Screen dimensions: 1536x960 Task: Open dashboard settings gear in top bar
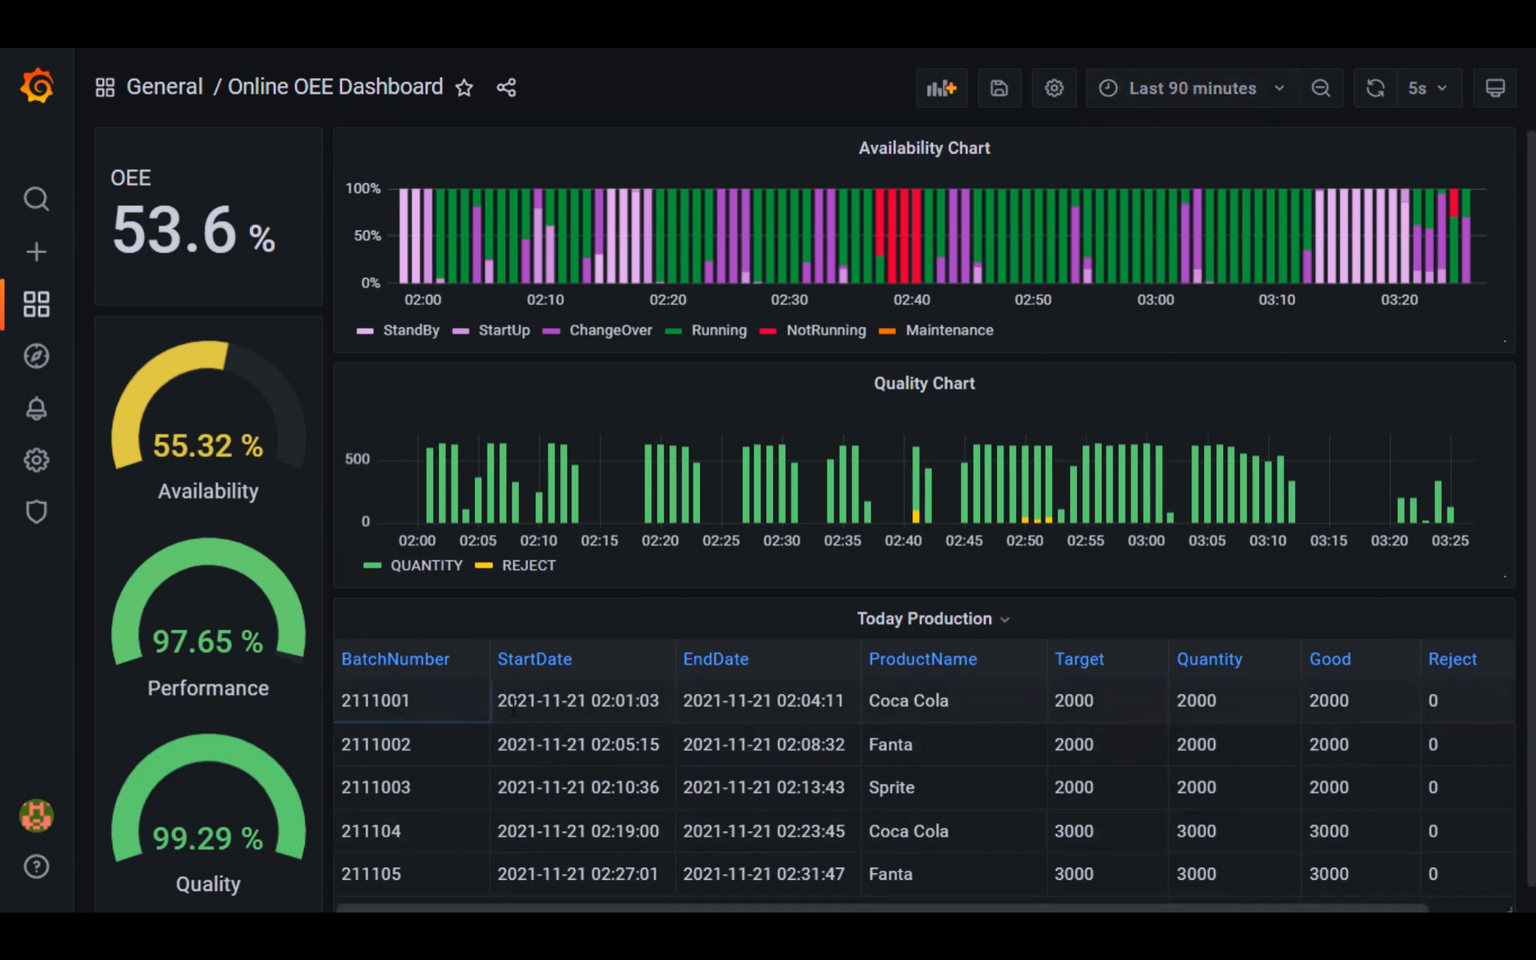tap(1054, 88)
